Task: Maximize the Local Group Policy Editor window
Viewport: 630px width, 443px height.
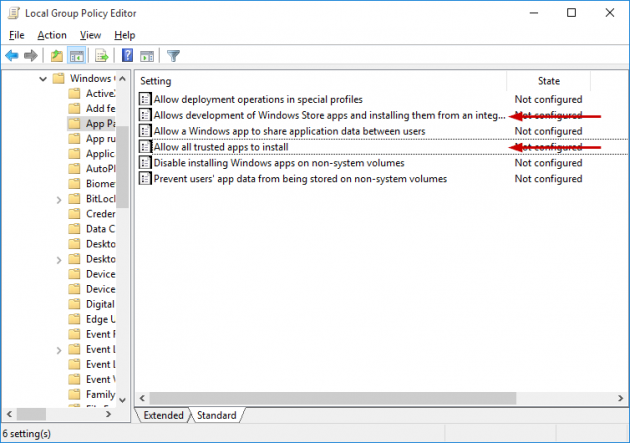Action: pyautogui.click(x=571, y=13)
